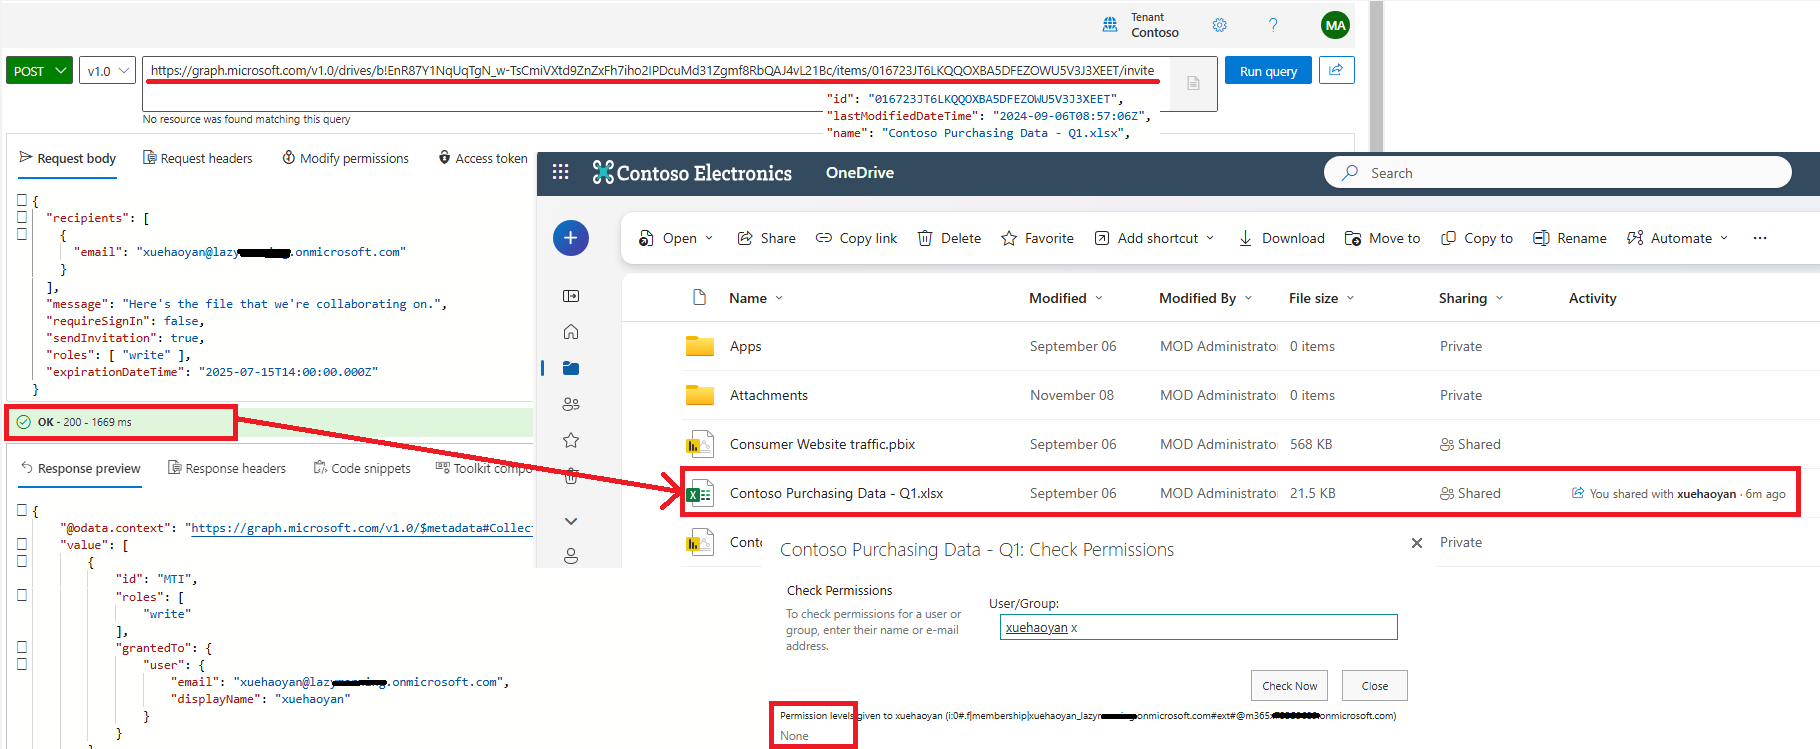
Task: Open the Name column sort dropdown
Action: [780, 298]
